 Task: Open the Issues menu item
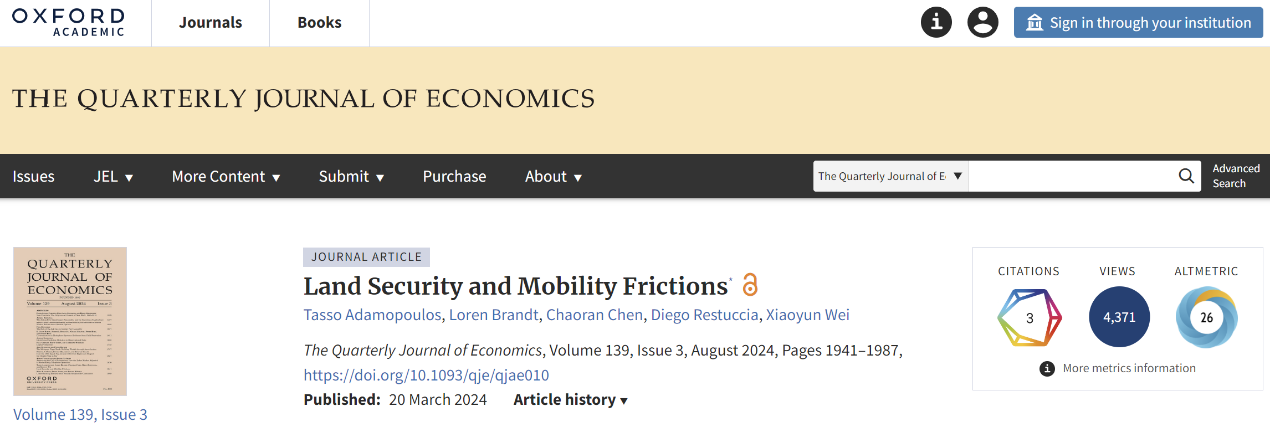click(34, 176)
